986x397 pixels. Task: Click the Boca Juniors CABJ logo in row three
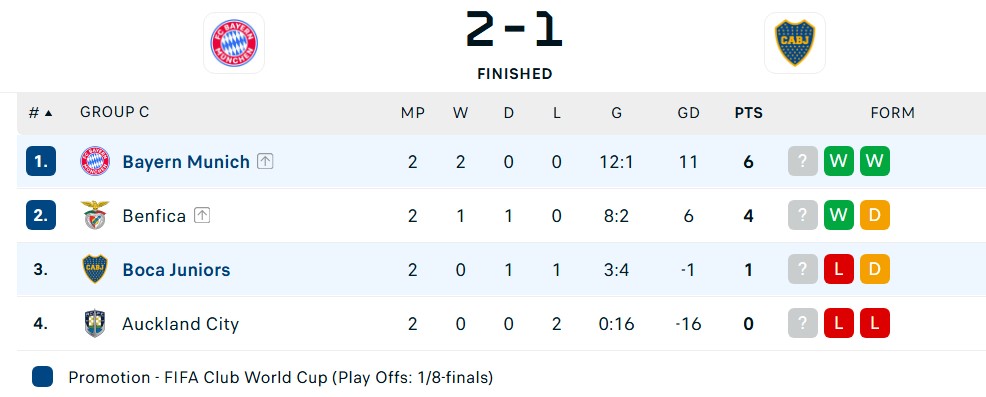point(95,269)
